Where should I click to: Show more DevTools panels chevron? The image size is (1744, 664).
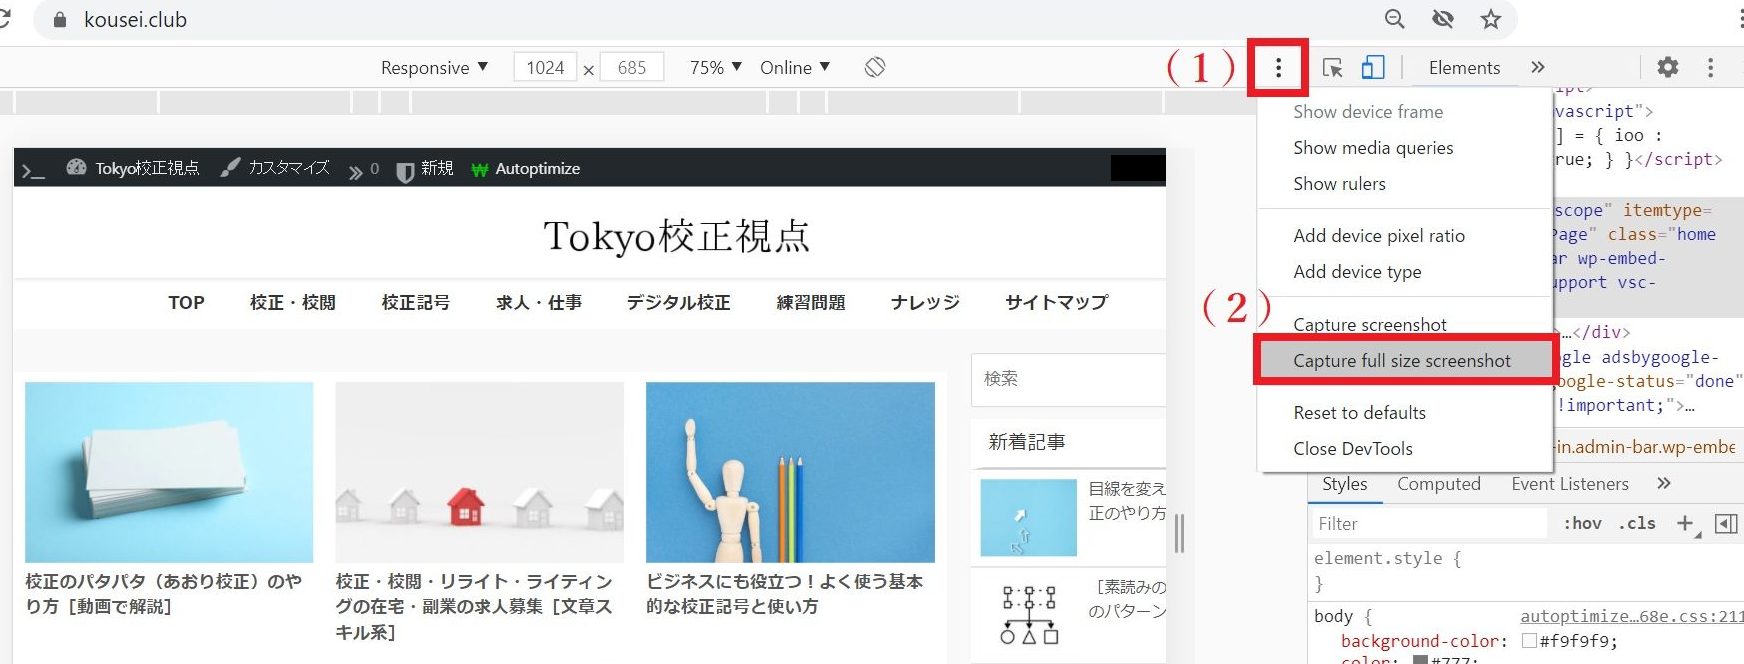1538,67
